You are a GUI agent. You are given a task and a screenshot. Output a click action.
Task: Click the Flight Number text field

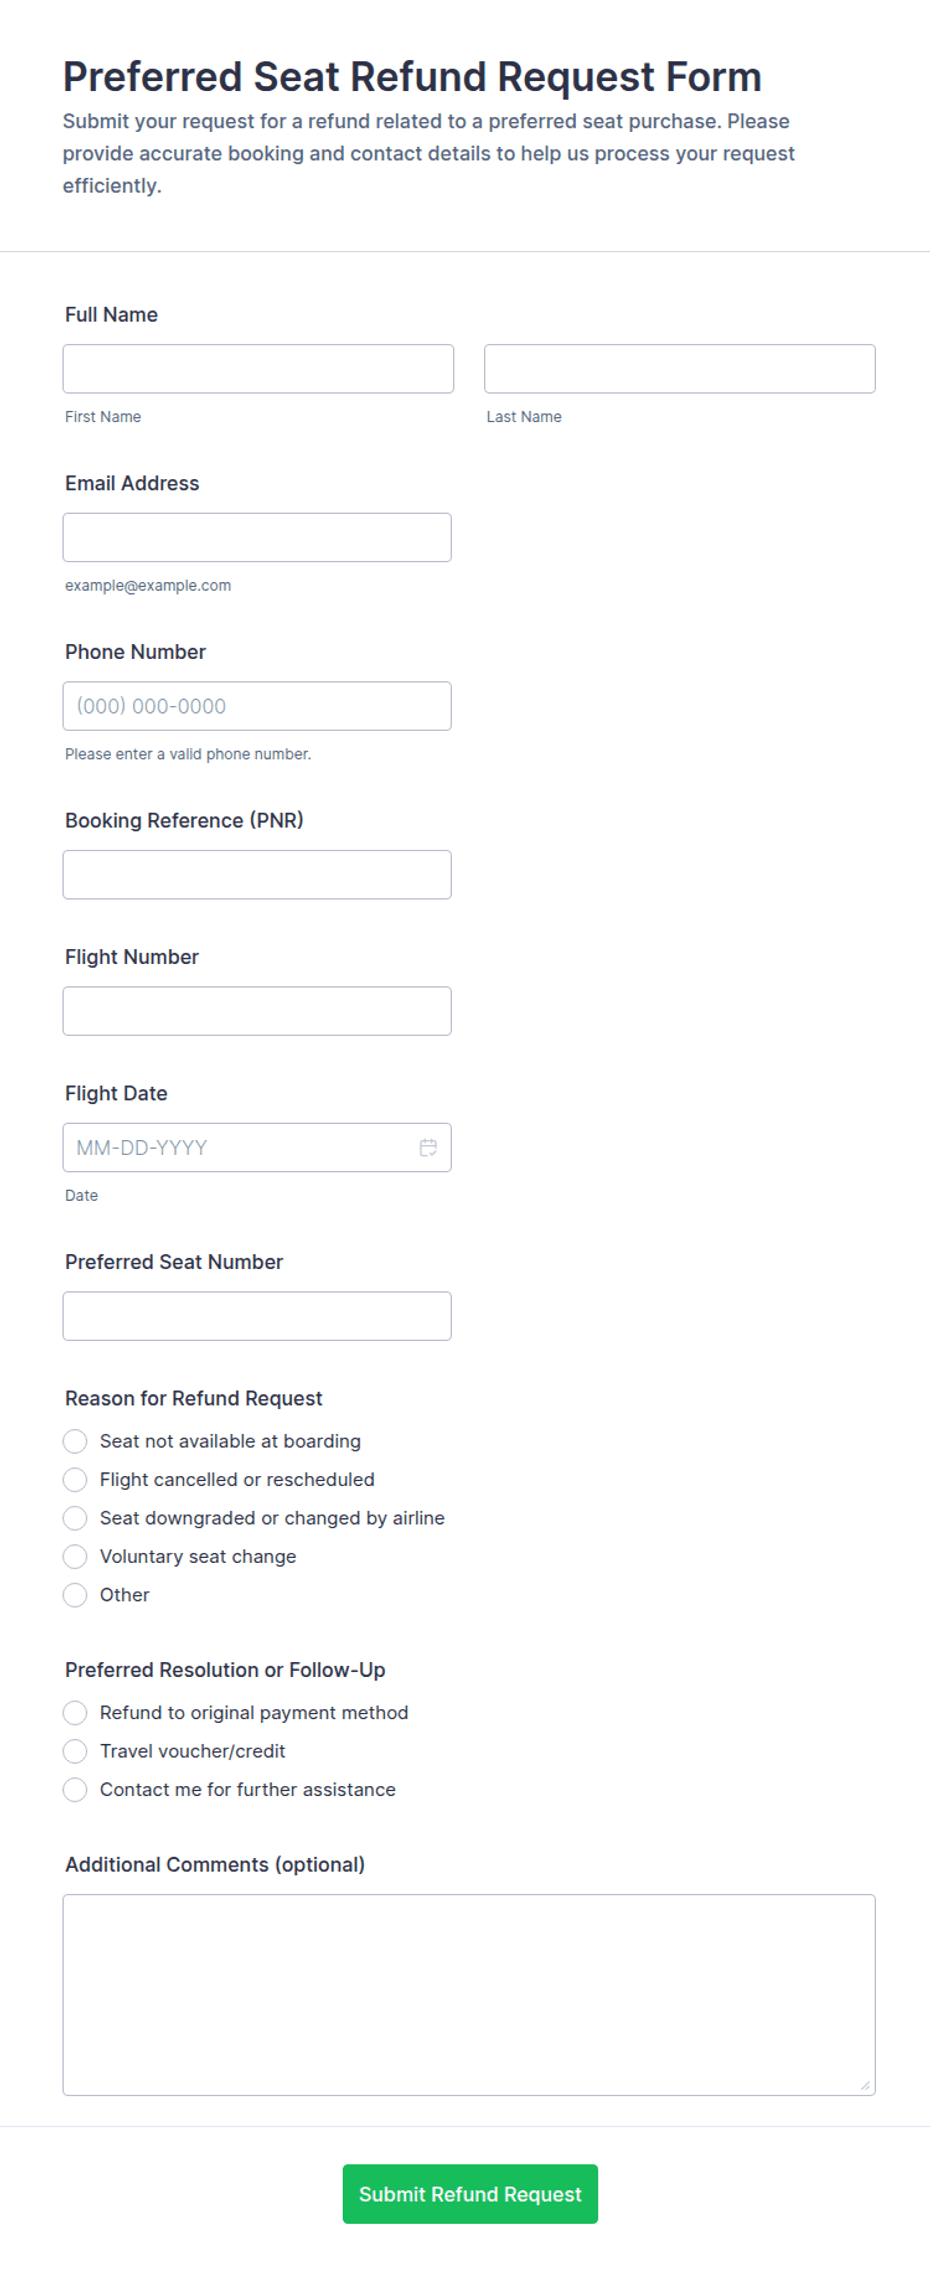(x=257, y=1011)
